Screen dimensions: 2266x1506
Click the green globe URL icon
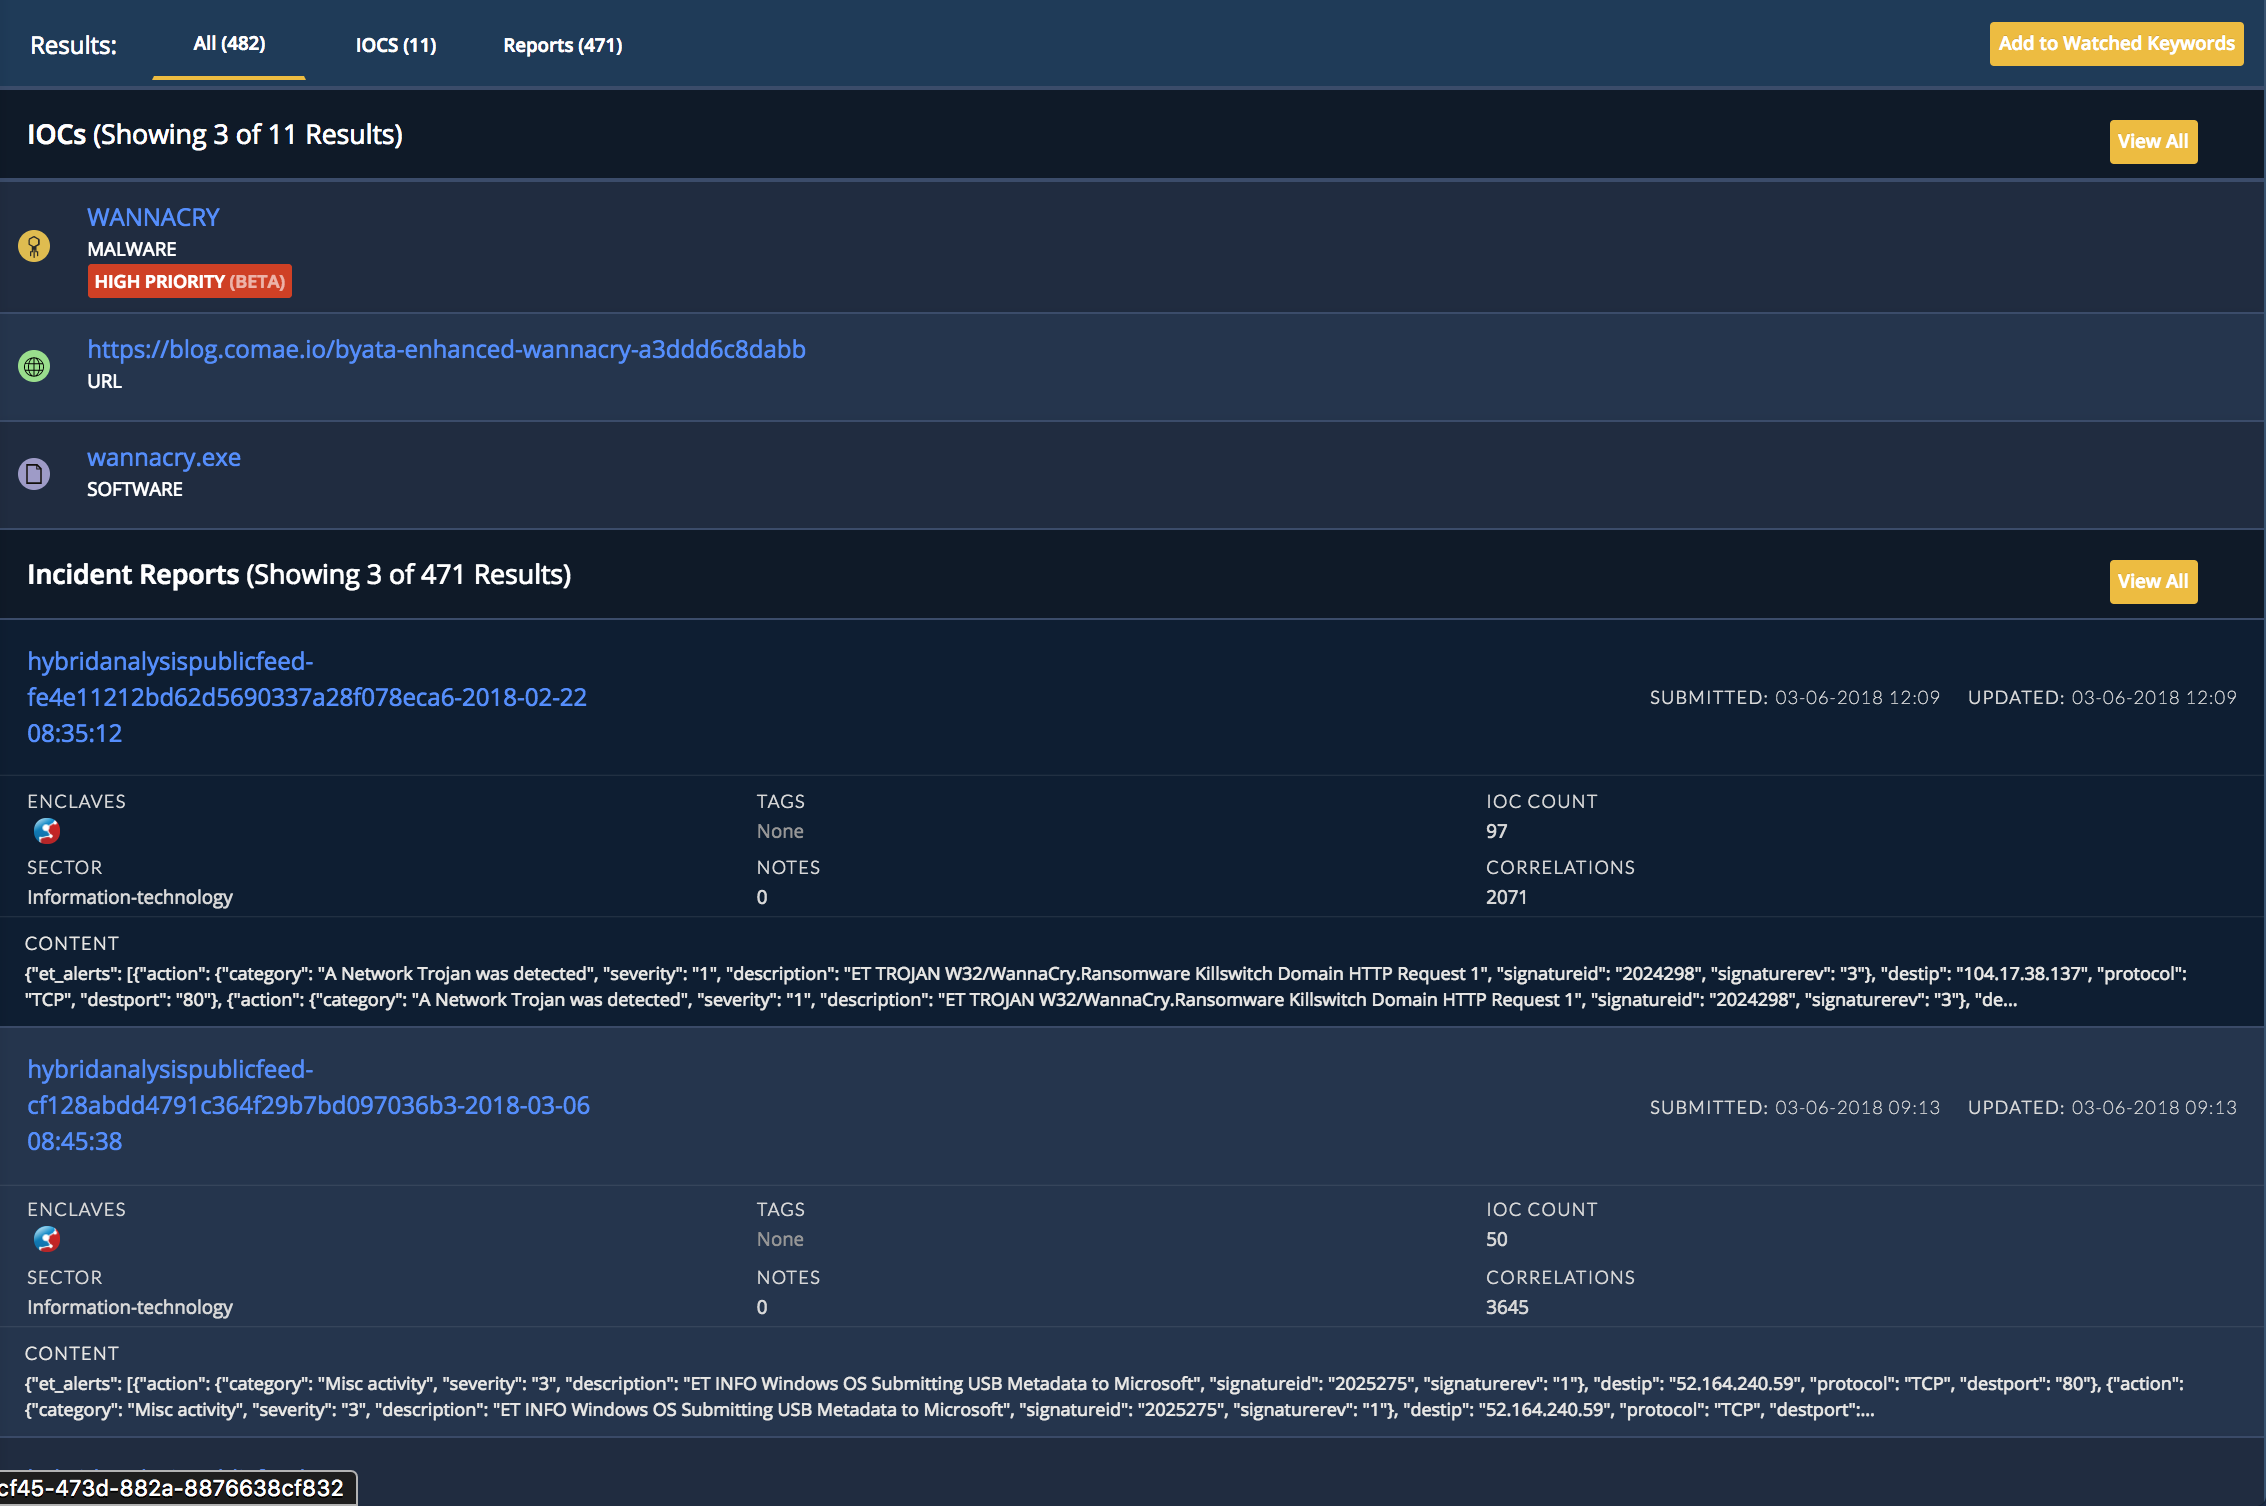[x=34, y=366]
